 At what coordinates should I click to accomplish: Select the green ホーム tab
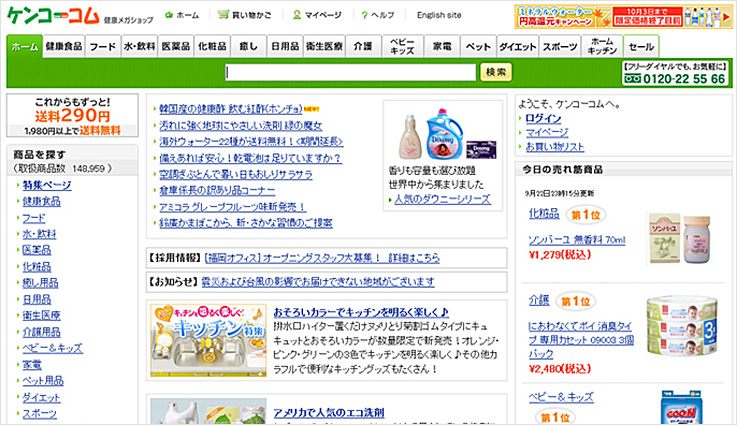tap(24, 47)
